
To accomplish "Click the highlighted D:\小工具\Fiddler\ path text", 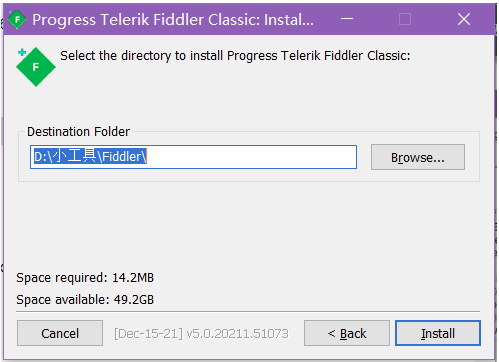I will coord(90,156).
